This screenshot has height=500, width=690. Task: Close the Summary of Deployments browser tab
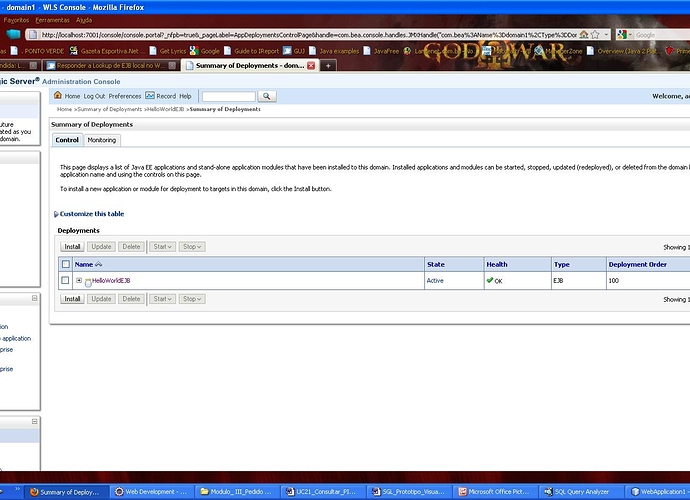311,66
